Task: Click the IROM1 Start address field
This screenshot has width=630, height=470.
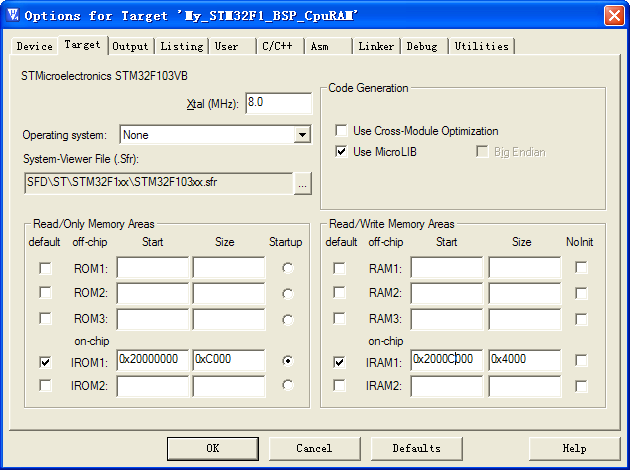Action: tap(153, 360)
